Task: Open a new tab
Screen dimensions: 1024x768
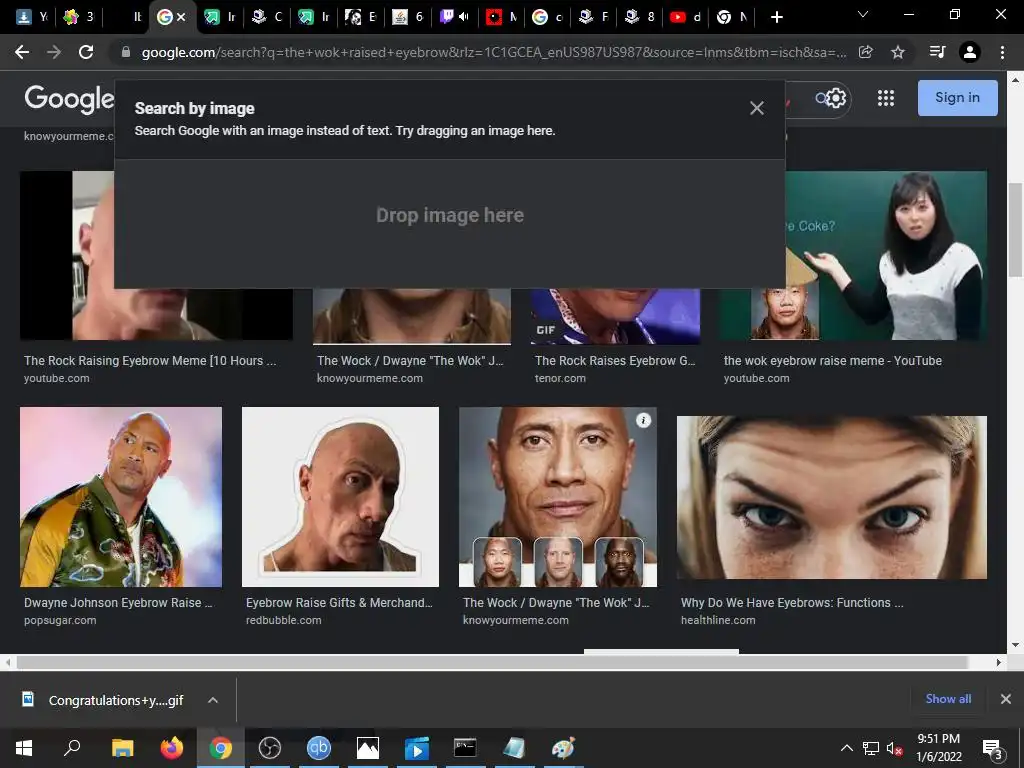Action: [776, 18]
